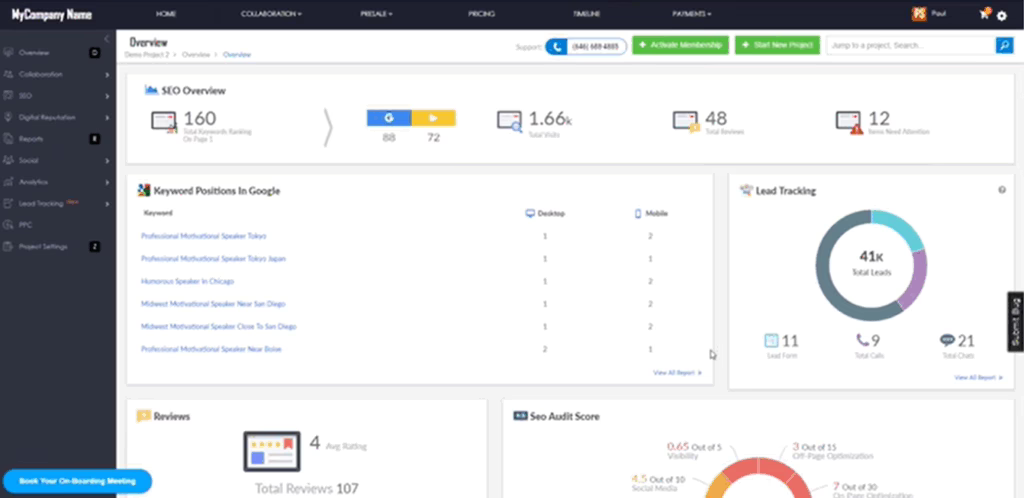
Task: Click the Mobile column header
Action: click(651, 213)
